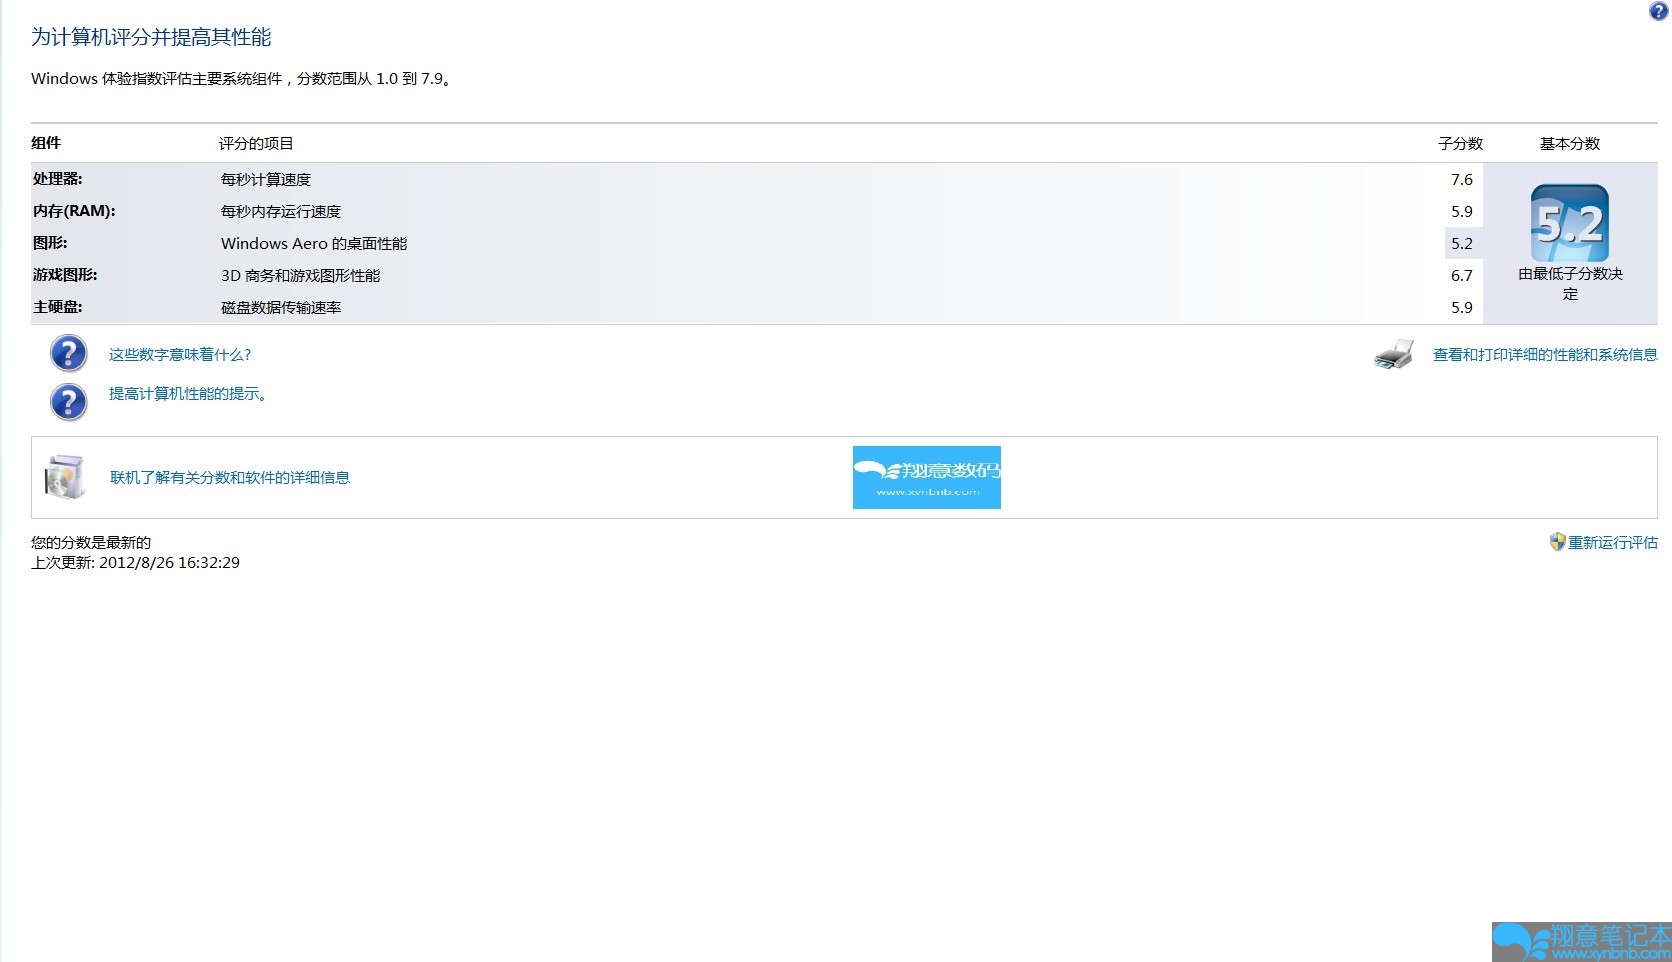Click the question mark icon beside 提高计算机性能的提示
The image size is (1672, 962).
pos(68,402)
